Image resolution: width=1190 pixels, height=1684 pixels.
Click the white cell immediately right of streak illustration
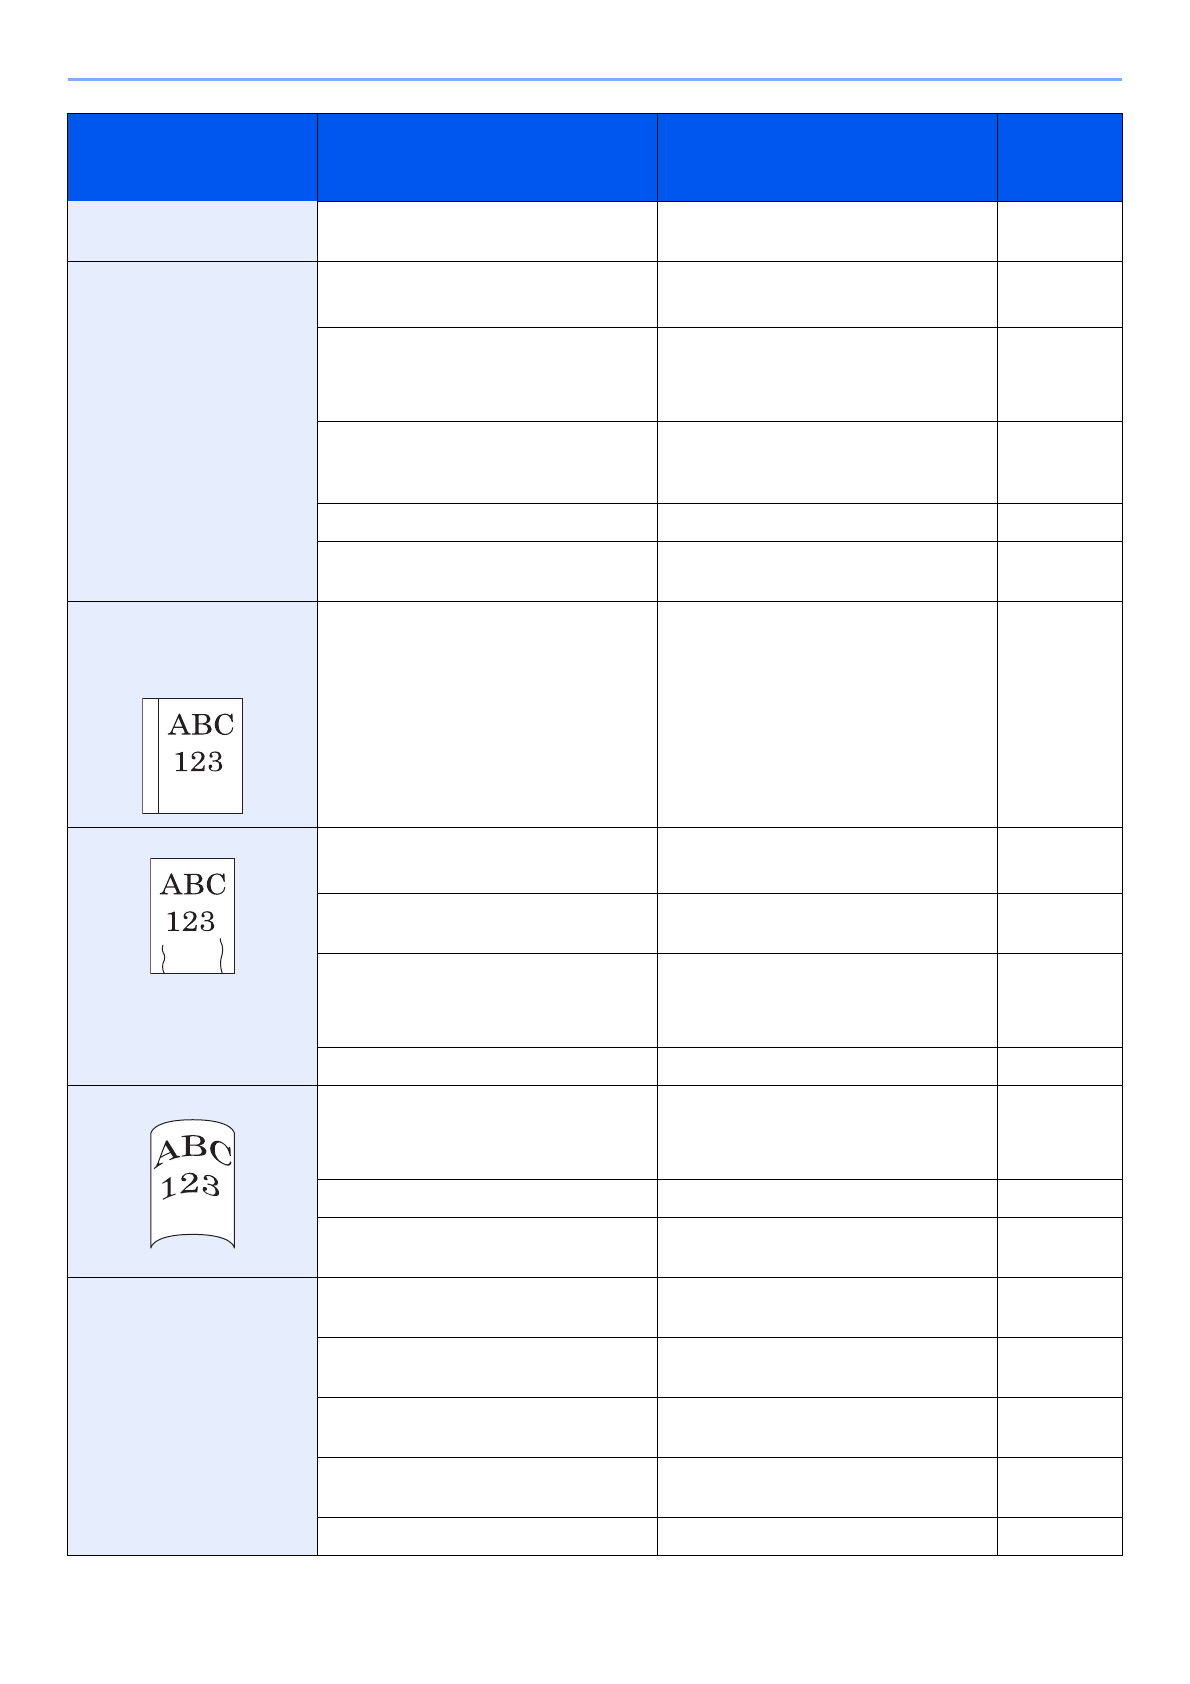click(487, 714)
